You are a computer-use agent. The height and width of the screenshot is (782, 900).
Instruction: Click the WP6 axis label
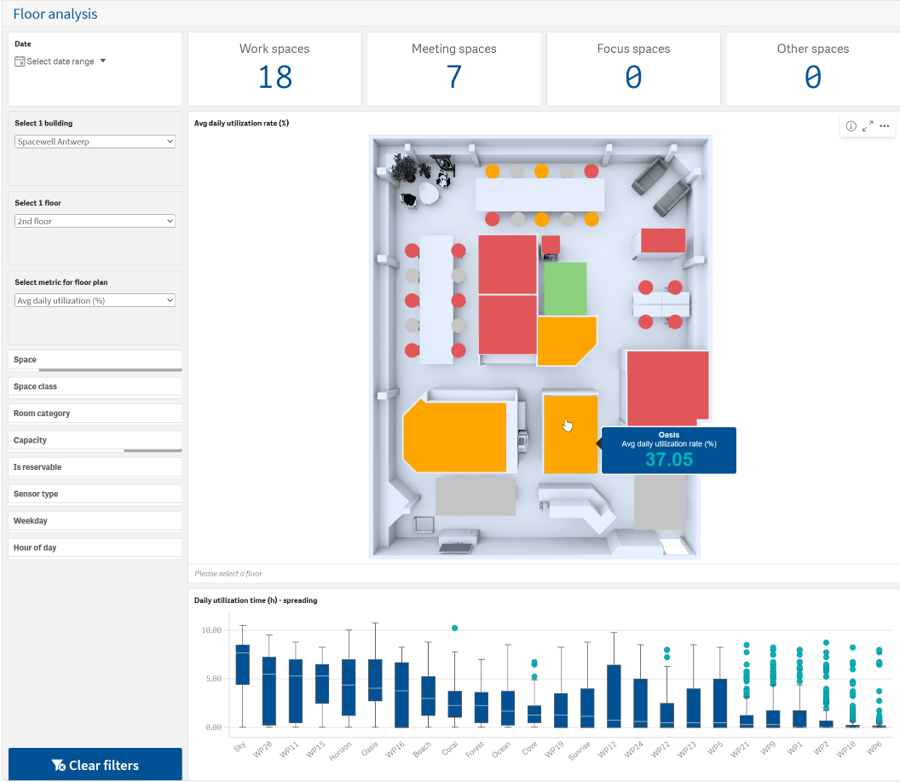pyautogui.click(x=874, y=748)
